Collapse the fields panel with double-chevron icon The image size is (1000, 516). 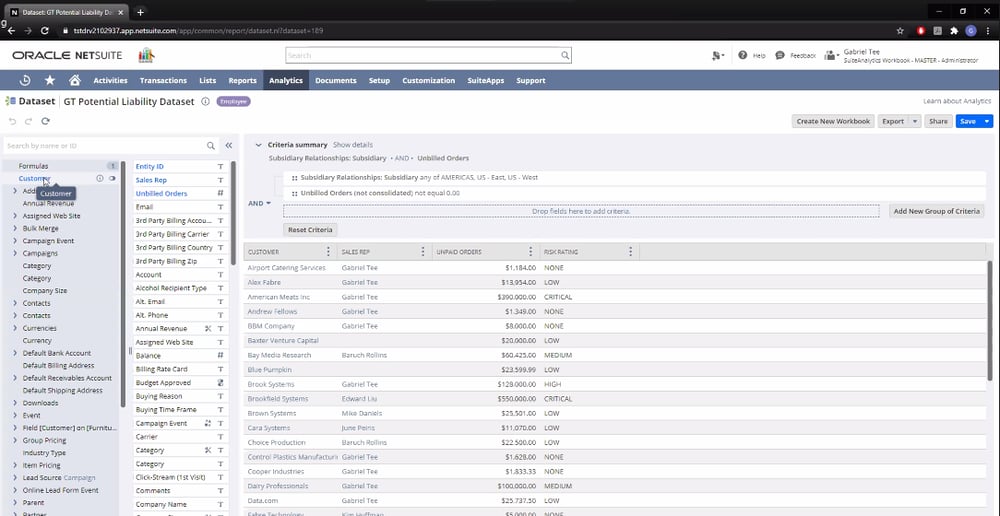tap(229, 146)
